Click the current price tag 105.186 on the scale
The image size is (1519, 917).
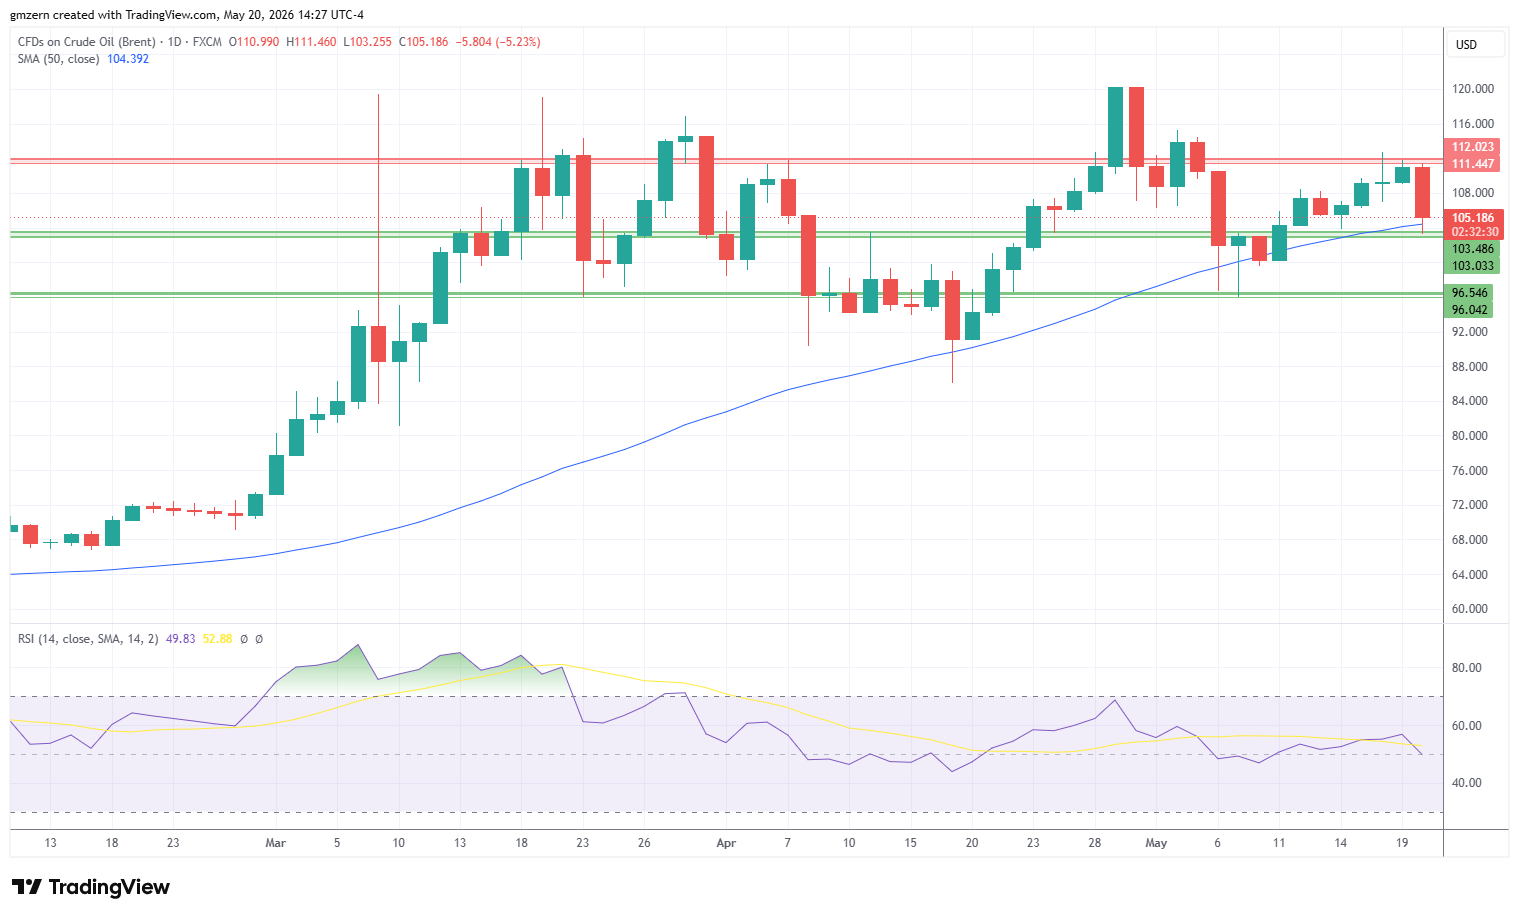[x=1474, y=218]
